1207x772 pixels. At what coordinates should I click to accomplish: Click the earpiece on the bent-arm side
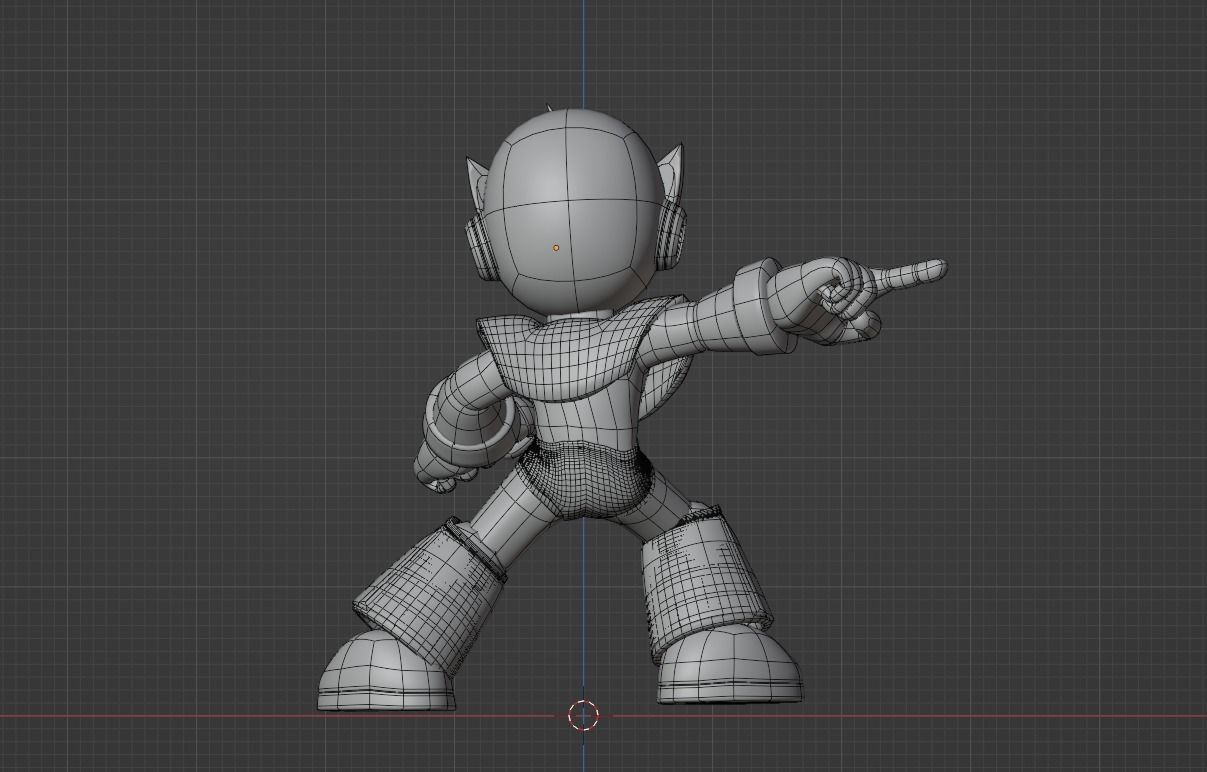[480, 246]
